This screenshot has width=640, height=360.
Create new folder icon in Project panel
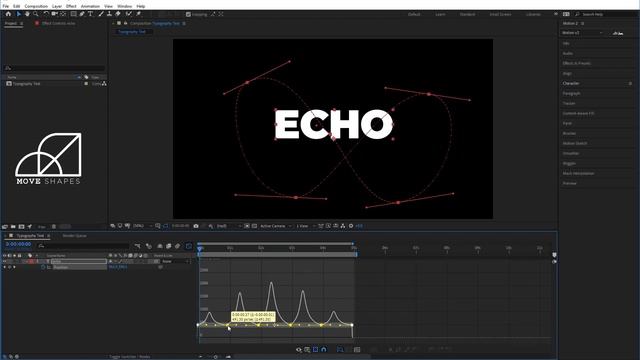point(13,227)
